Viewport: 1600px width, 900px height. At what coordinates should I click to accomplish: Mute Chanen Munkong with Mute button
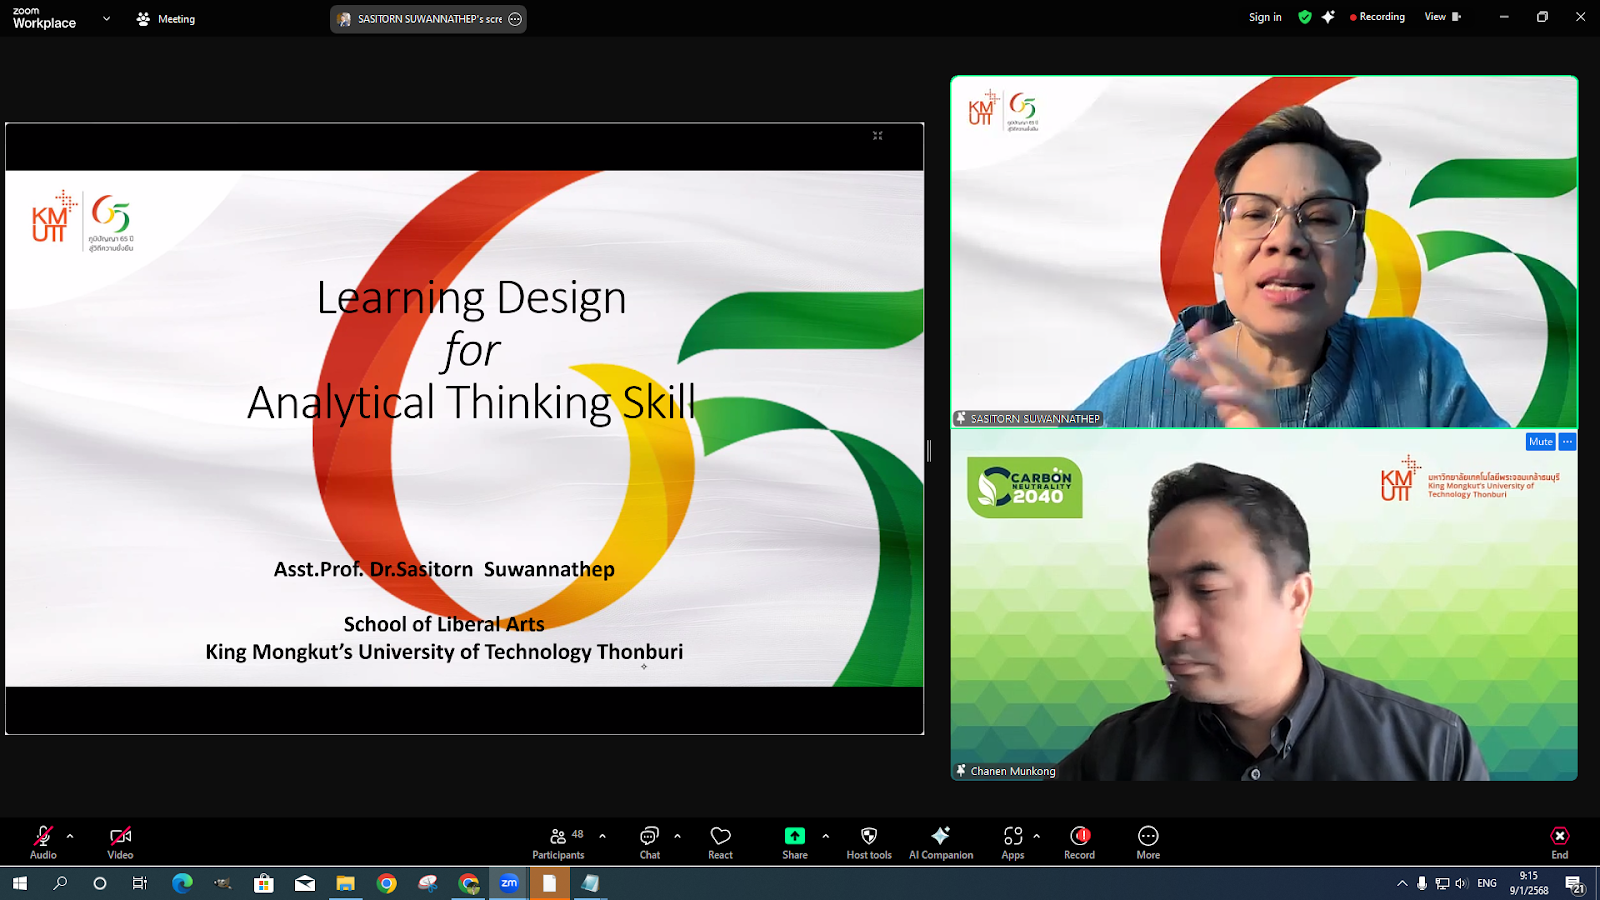pos(1540,442)
